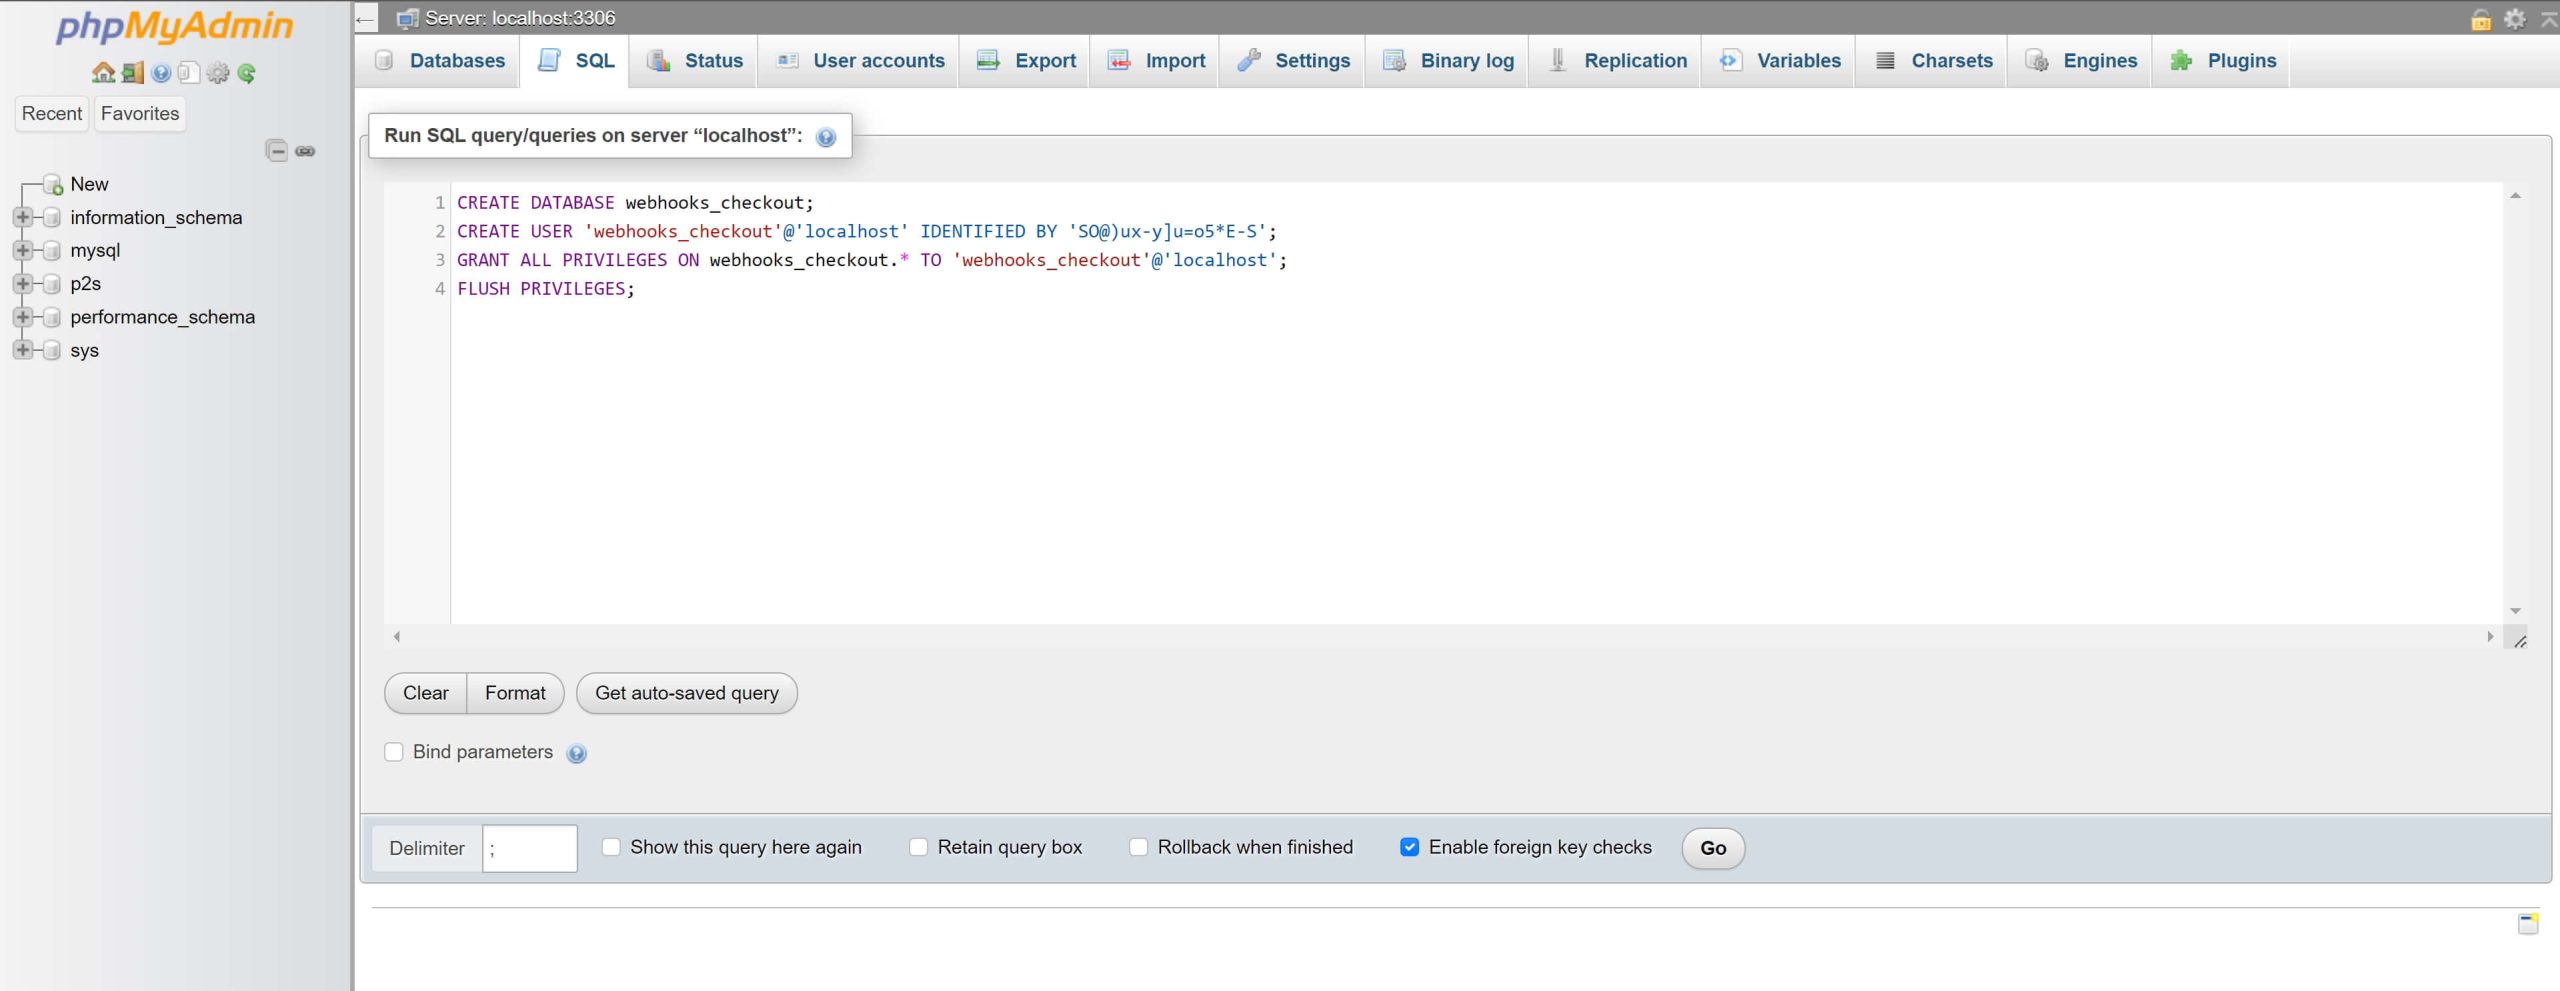
Task: Select the SQL tab
Action: coord(575,61)
